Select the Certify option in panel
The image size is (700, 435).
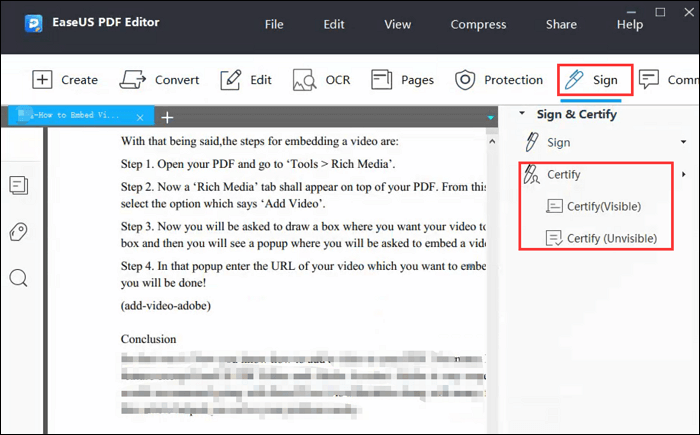point(563,175)
